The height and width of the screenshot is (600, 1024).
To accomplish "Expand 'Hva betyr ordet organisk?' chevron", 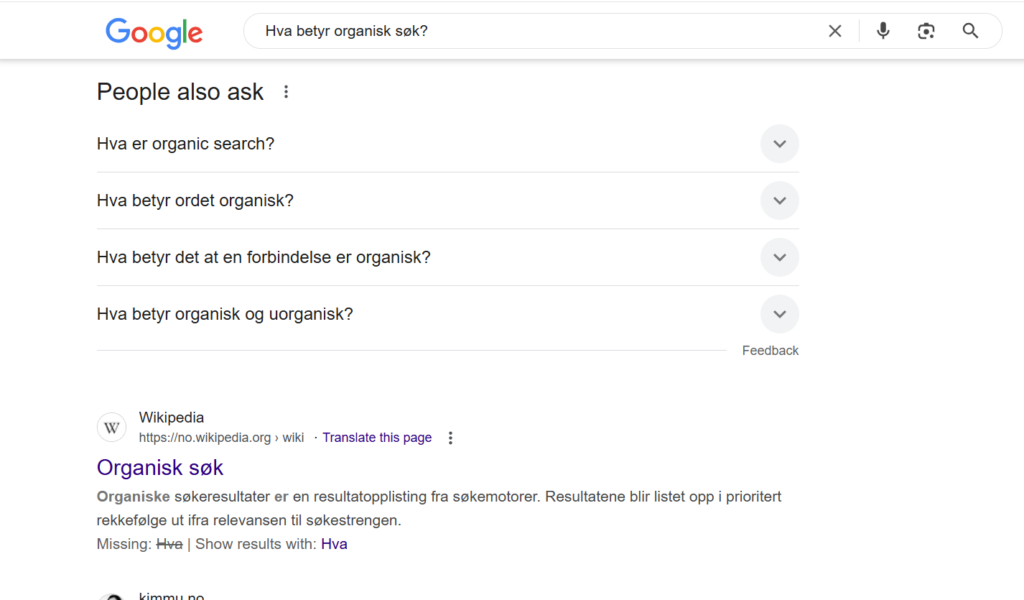I will click(779, 200).
